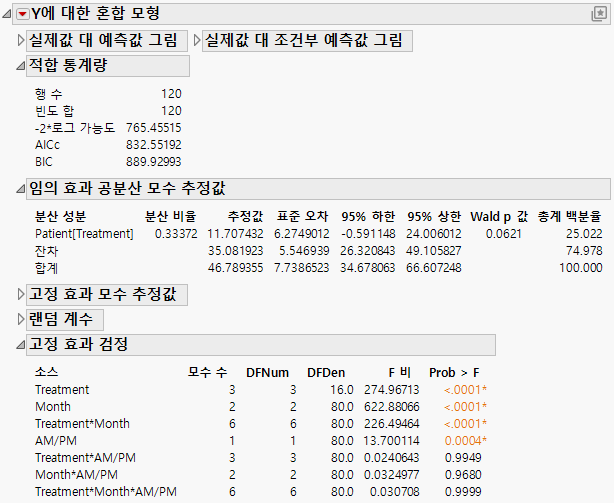Expand the 실제값 대 조건부 예측값 그림 section
614x503 pixels.
click(197, 40)
